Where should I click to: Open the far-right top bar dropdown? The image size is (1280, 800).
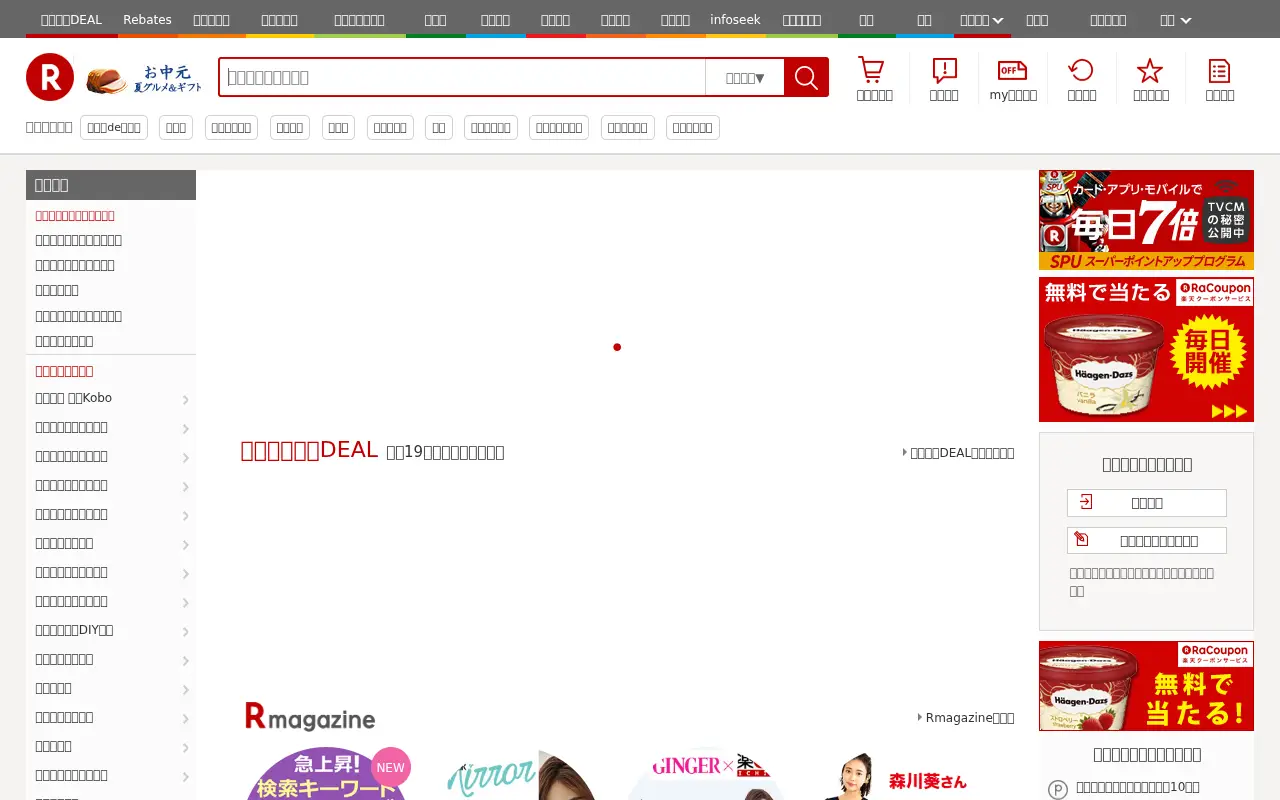(1176, 20)
